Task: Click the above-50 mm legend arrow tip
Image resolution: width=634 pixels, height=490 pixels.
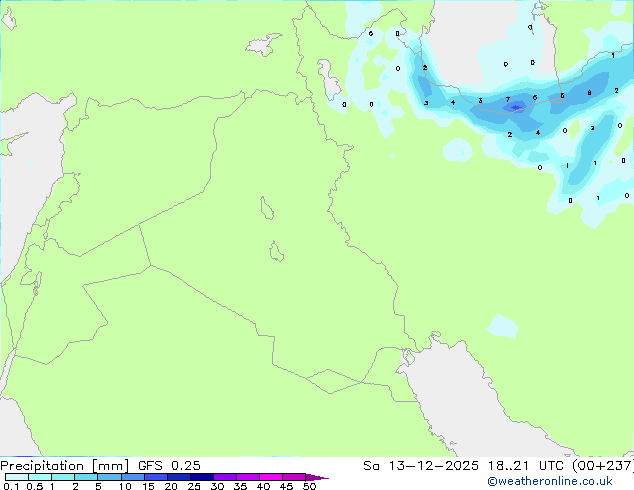Action: click(x=317, y=477)
